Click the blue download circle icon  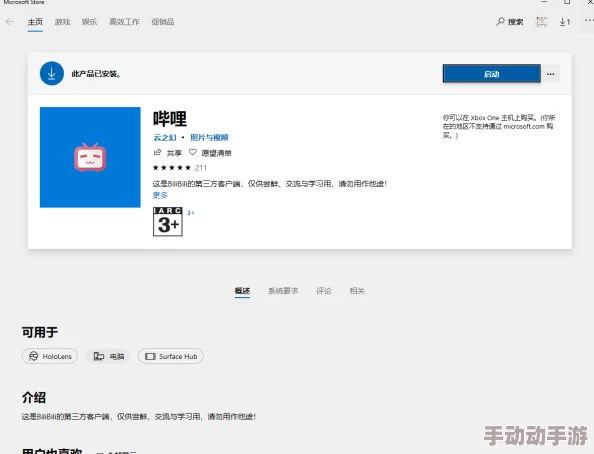click(52, 74)
